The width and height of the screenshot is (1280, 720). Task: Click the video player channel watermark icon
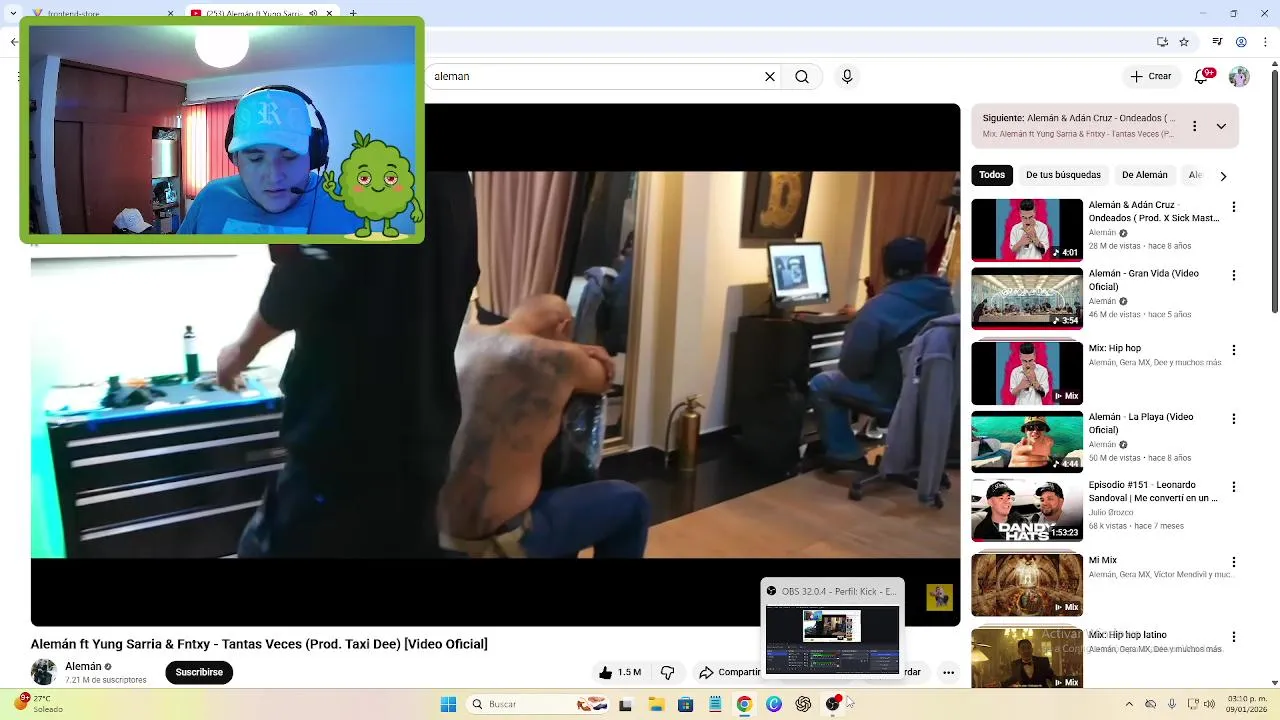(x=939, y=597)
